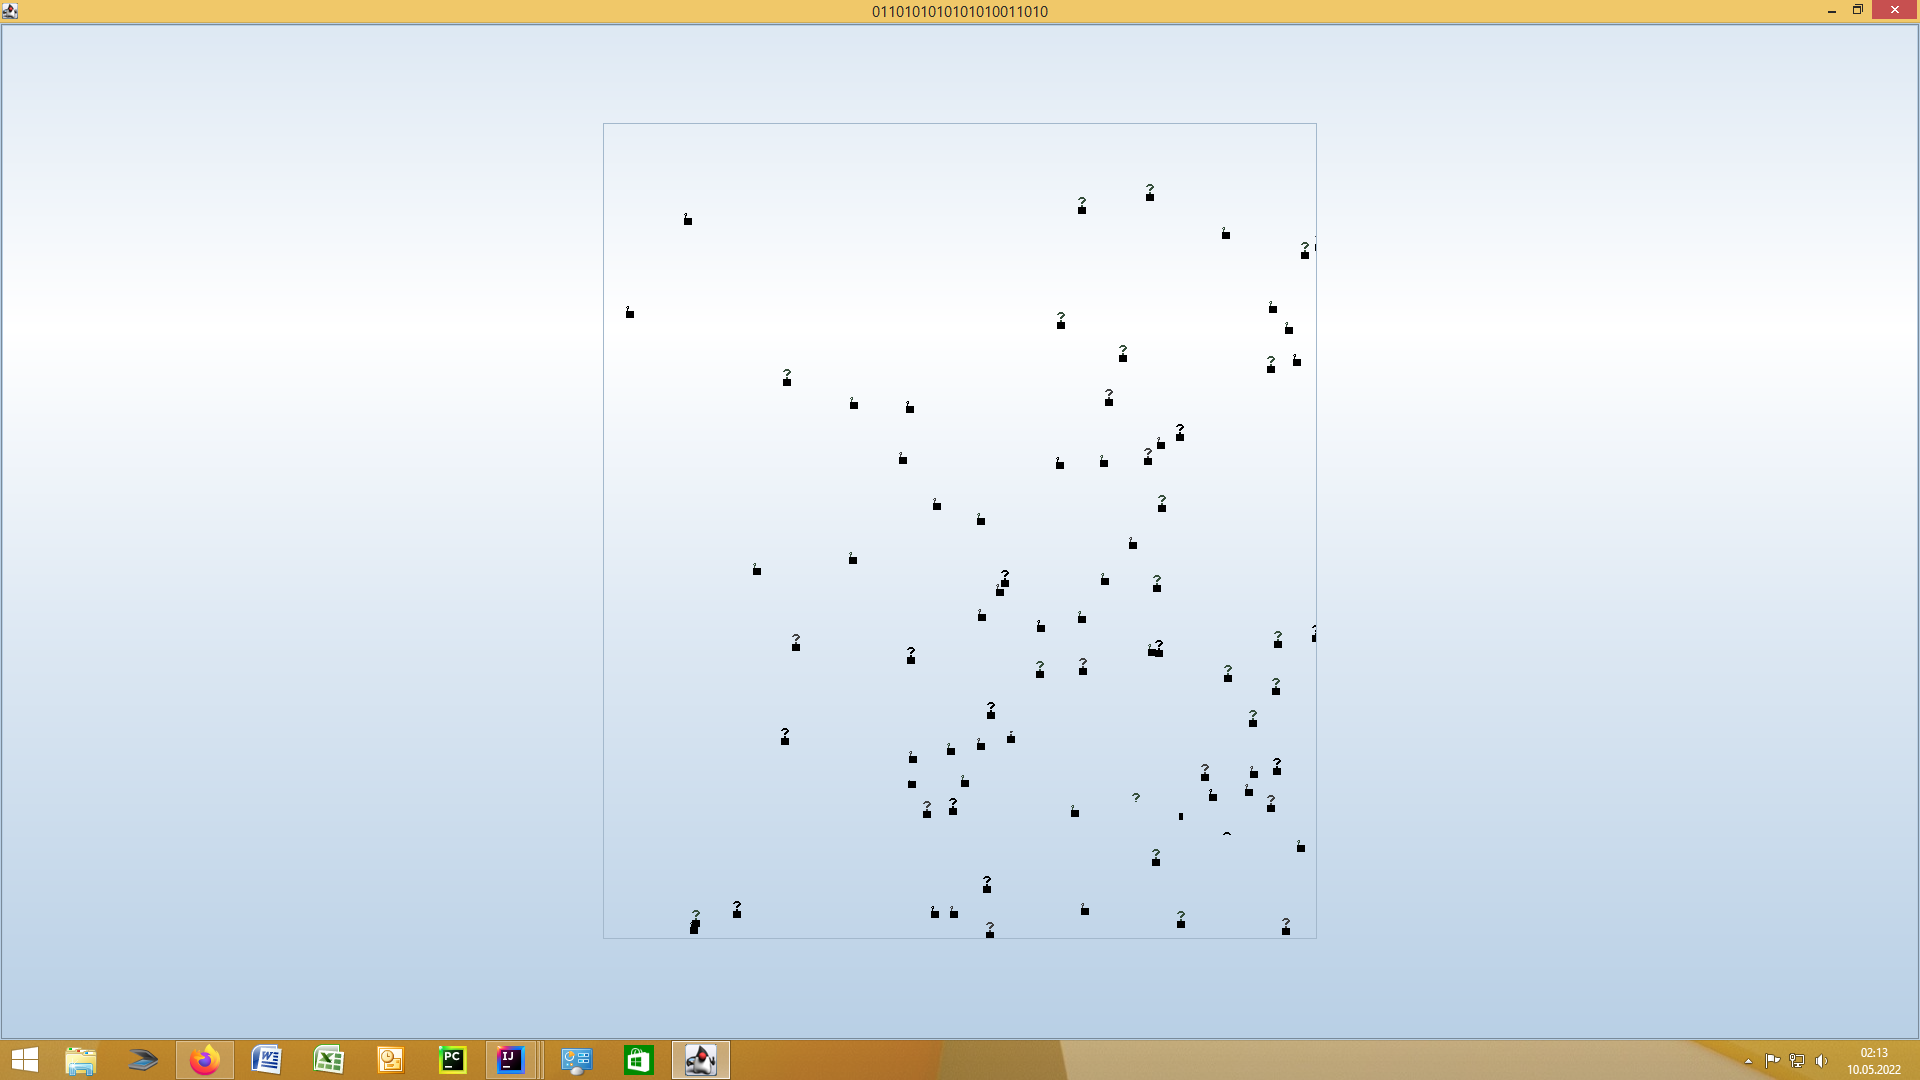
Task: Switch to IntelliJ IDEA in the taskbar
Action: [511, 1060]
